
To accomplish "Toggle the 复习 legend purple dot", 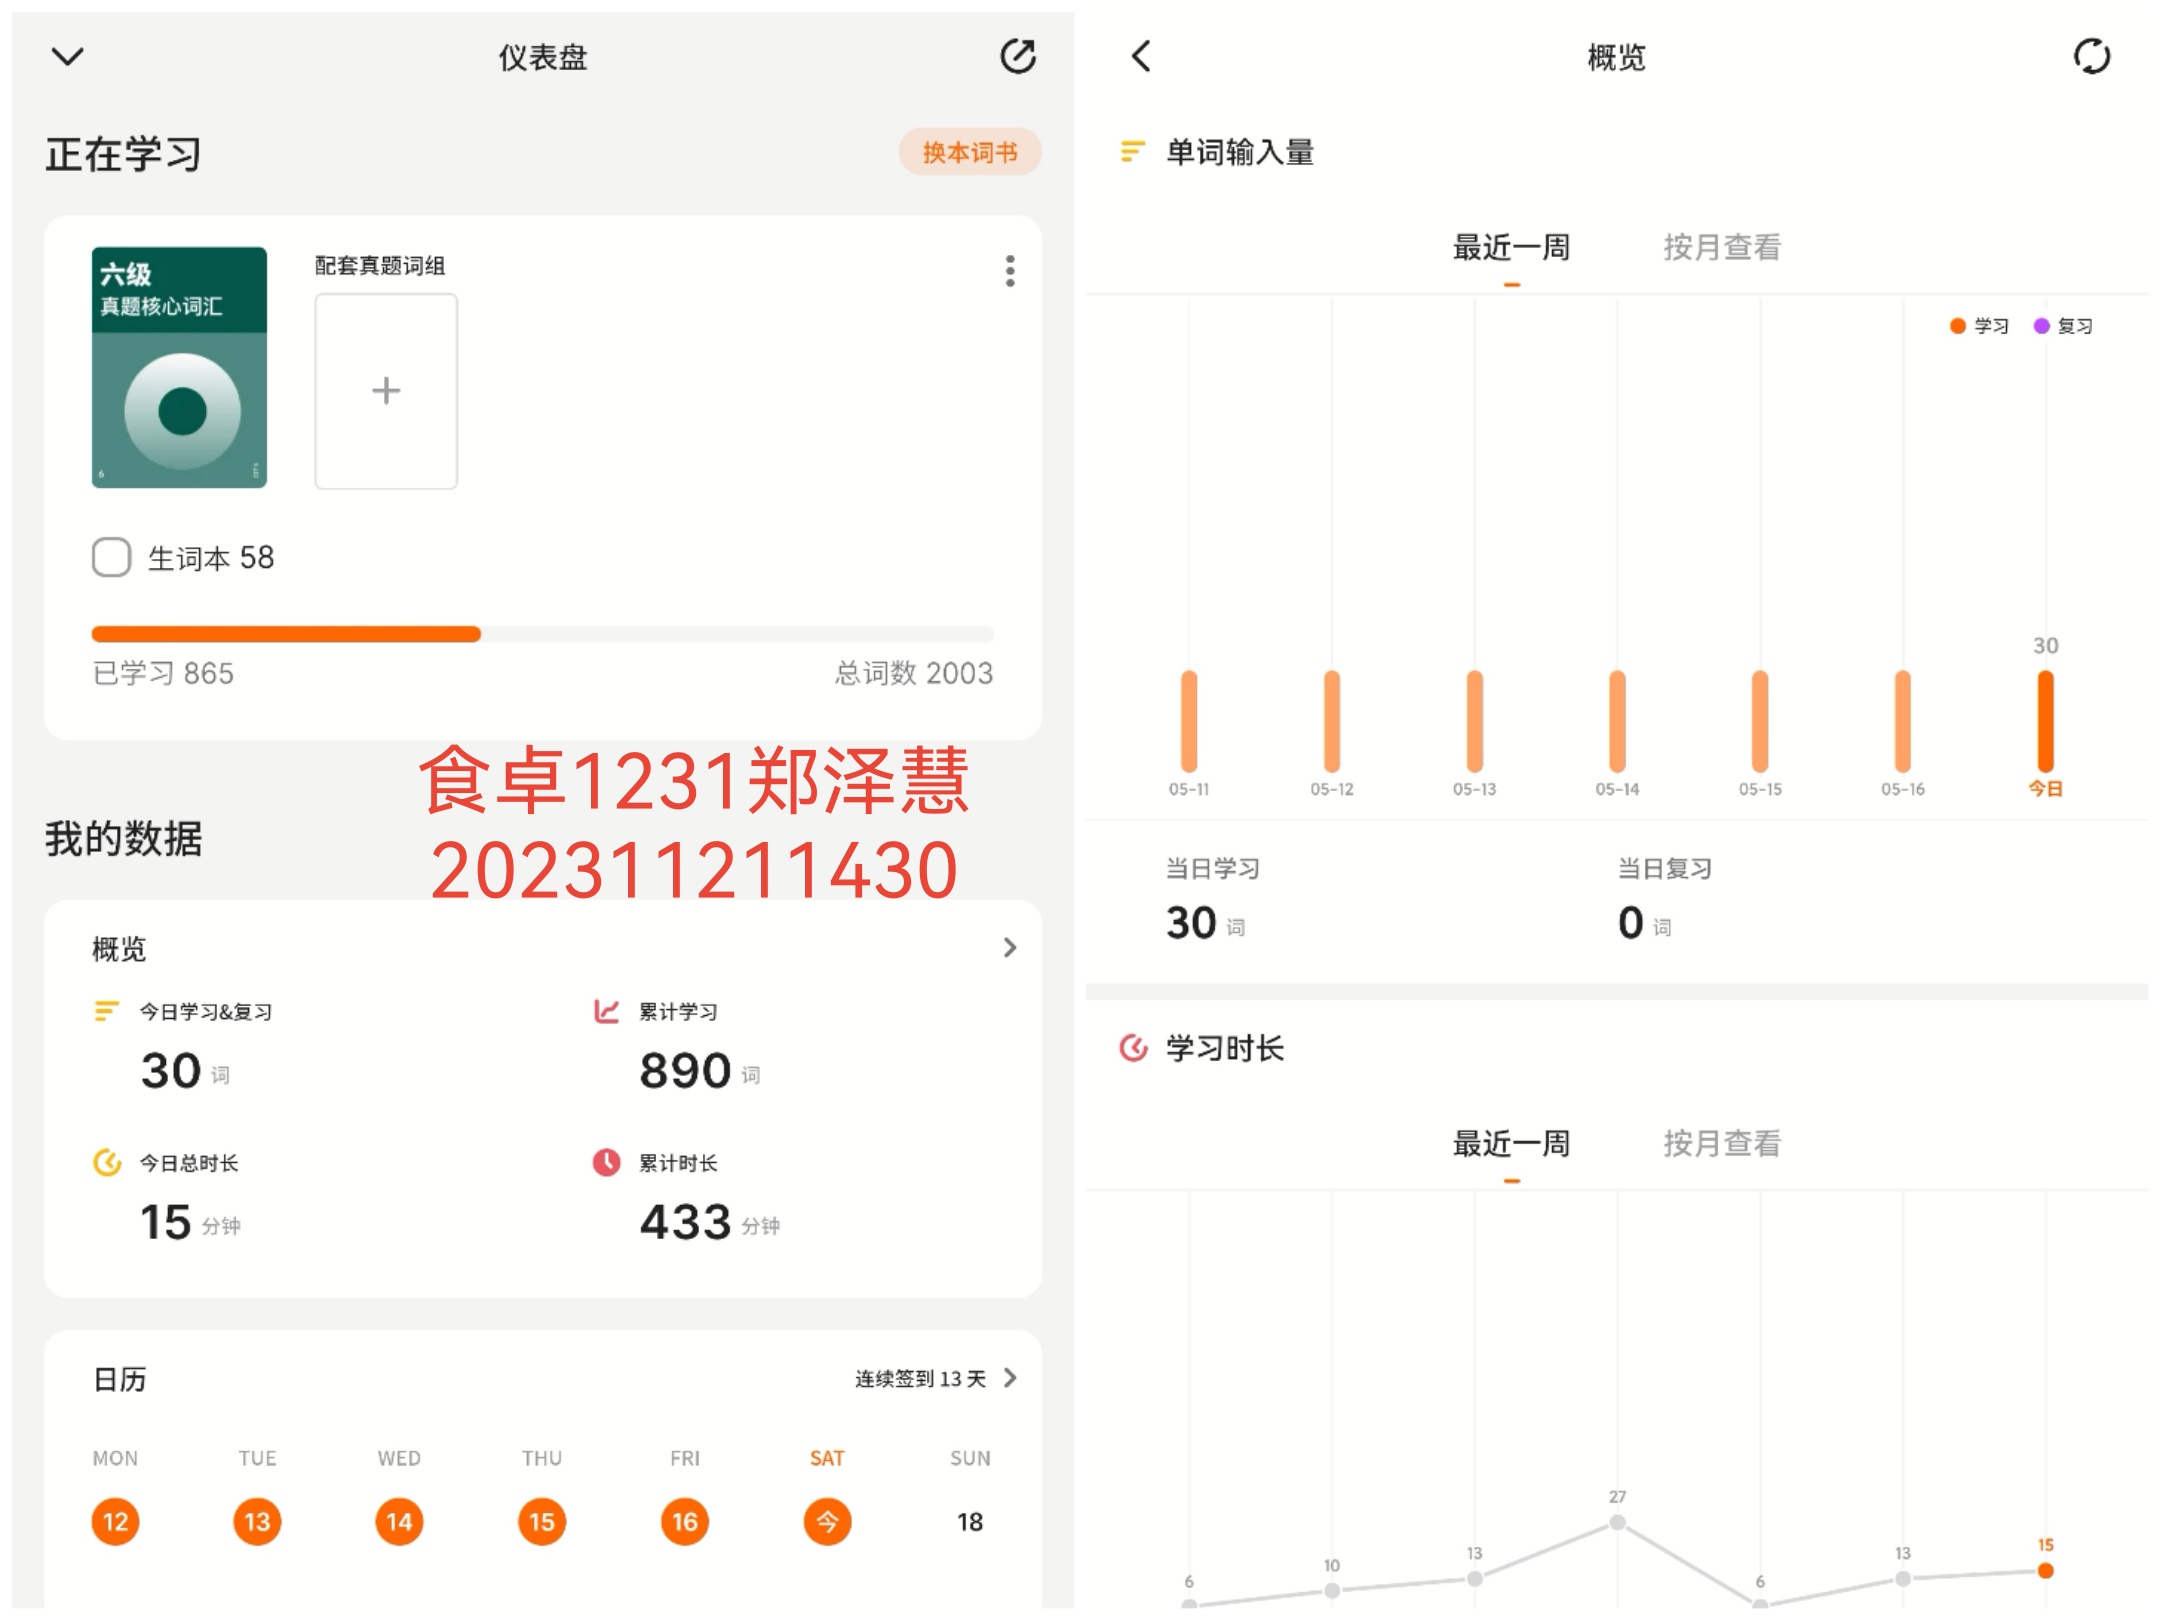I will click(2042, 326).
